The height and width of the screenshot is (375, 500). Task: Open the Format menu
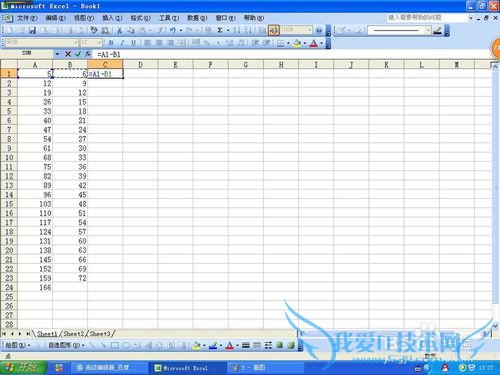[x=140, y=18]
